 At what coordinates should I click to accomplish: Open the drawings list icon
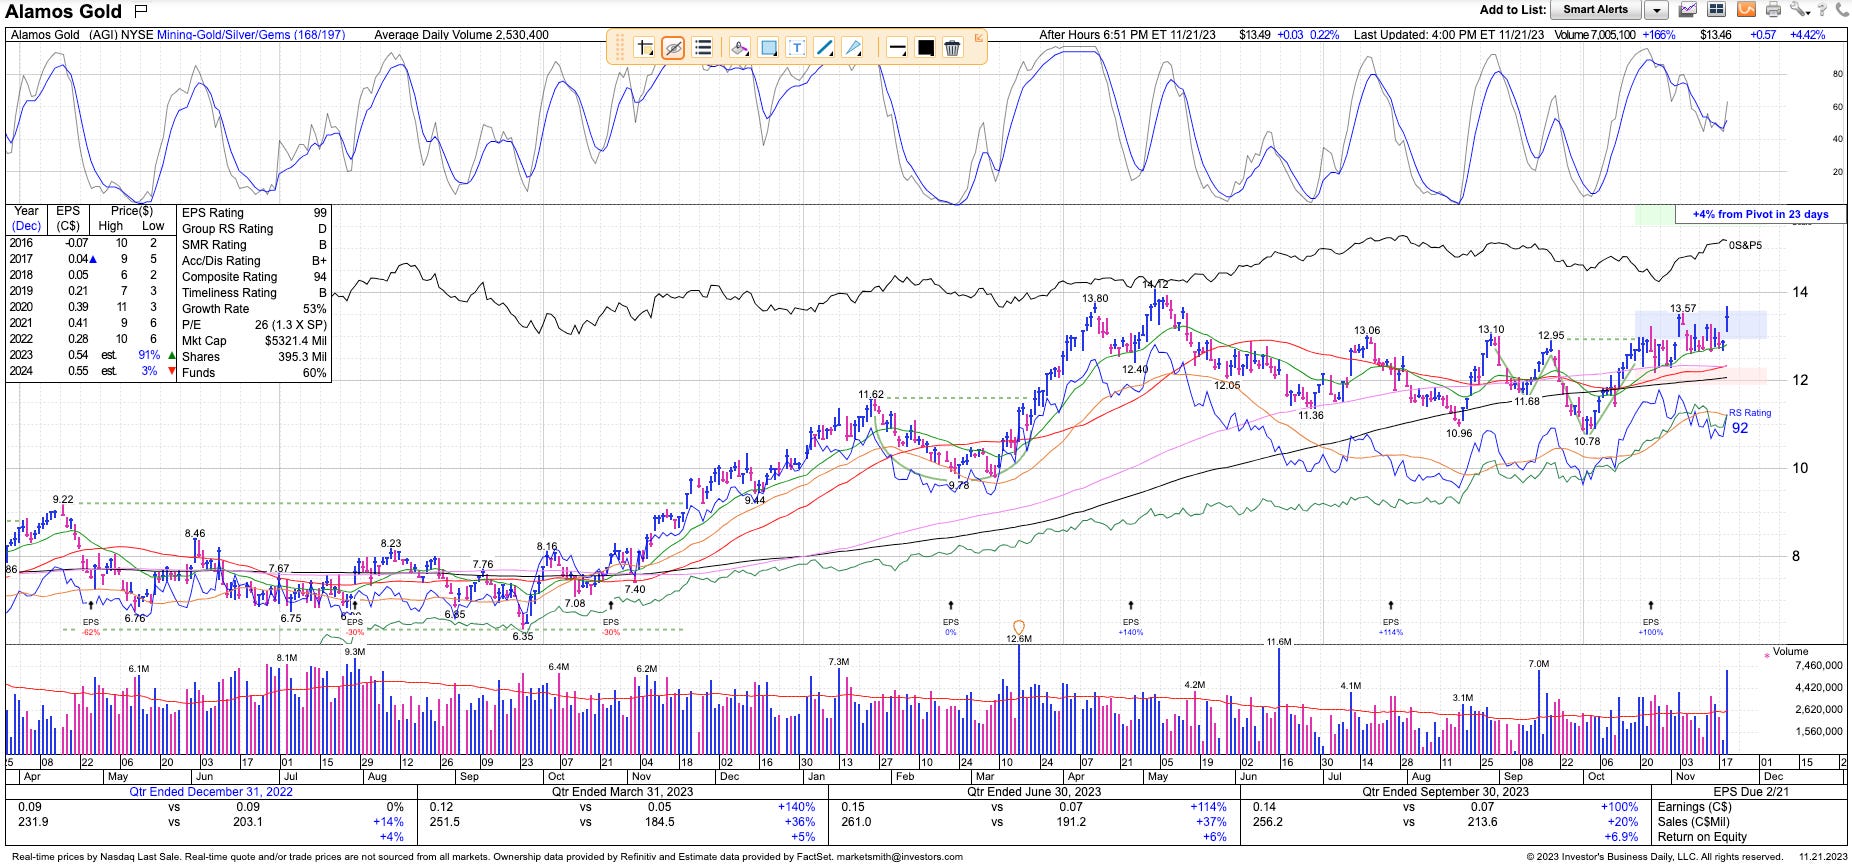click(x=702, y=47)
